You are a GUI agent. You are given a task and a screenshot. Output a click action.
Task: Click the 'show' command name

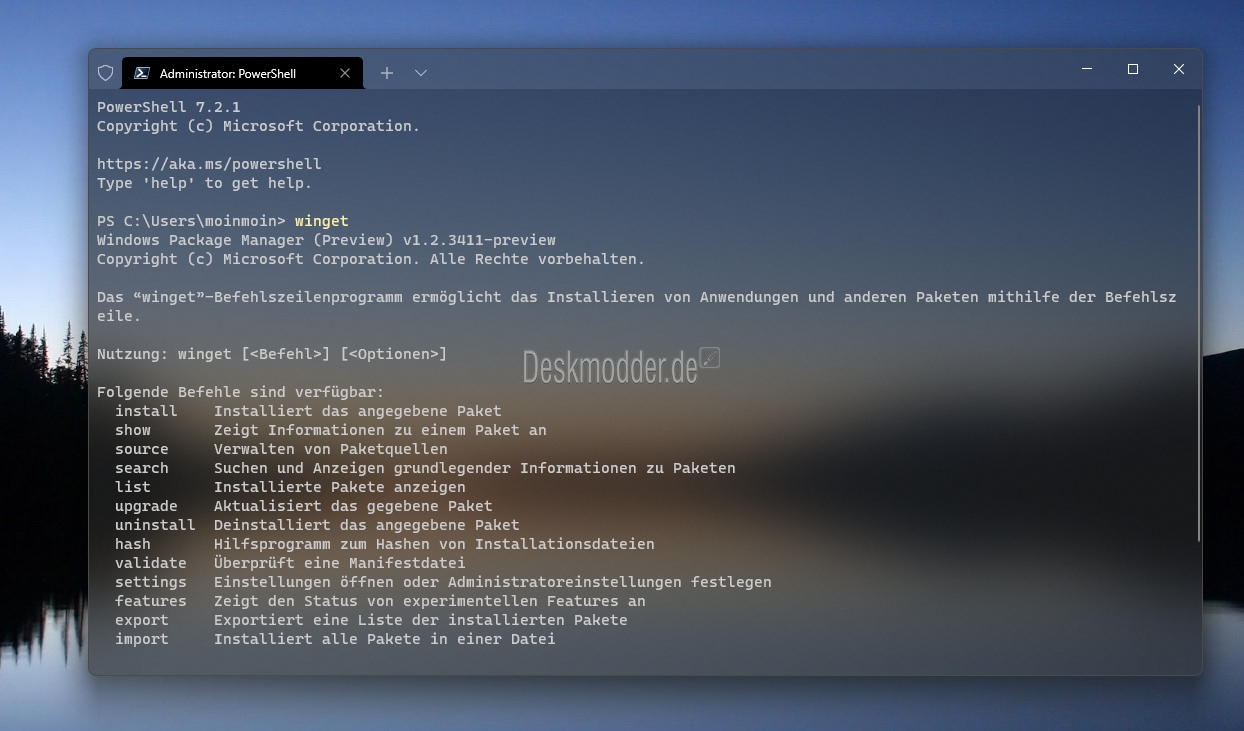133,430
